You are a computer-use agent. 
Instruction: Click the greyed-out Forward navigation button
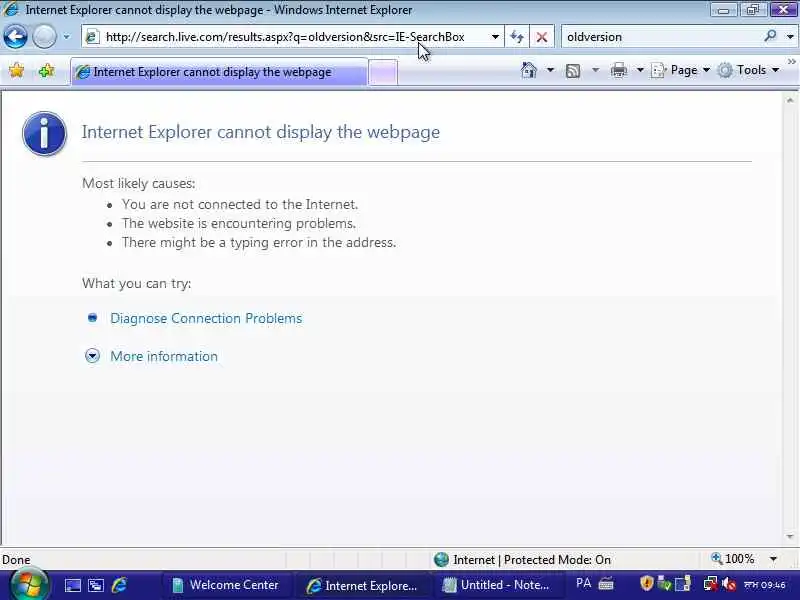click(x=44, y=37)
